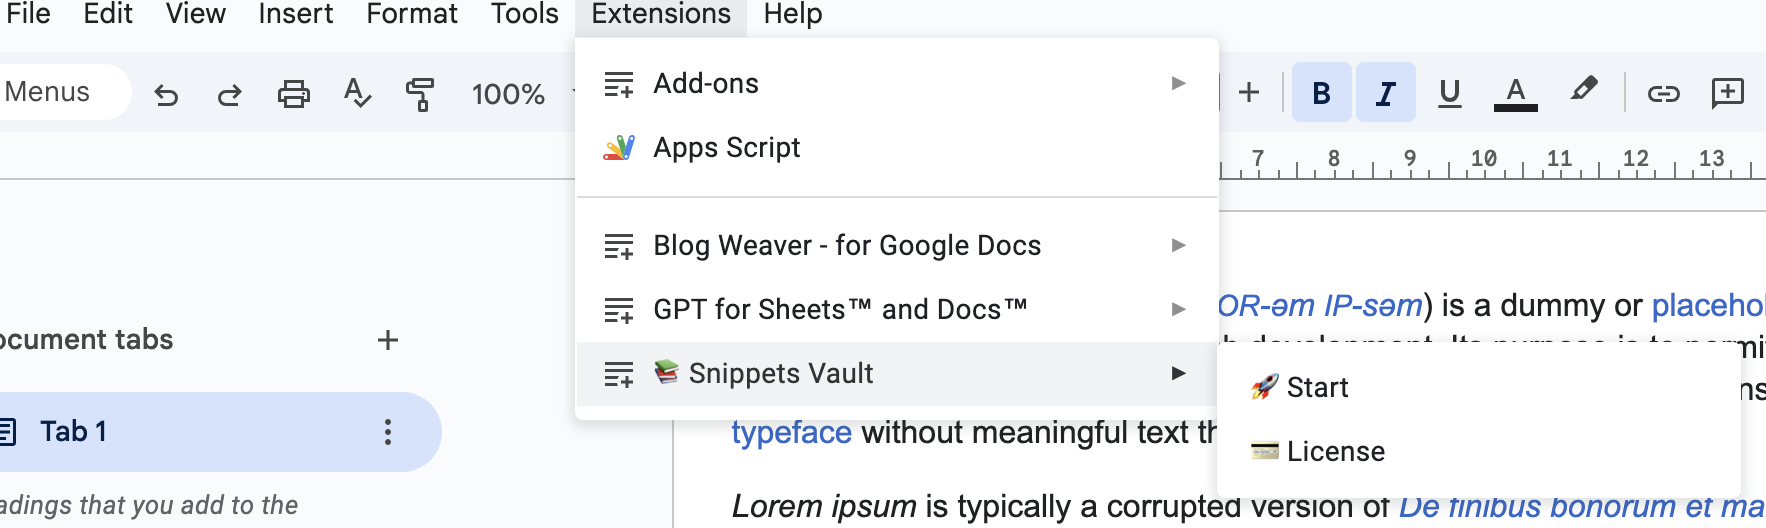Open the 100% zoom level dropdown
The width and height of the screenshot is (1766, 528).
[x=520, y=94]
